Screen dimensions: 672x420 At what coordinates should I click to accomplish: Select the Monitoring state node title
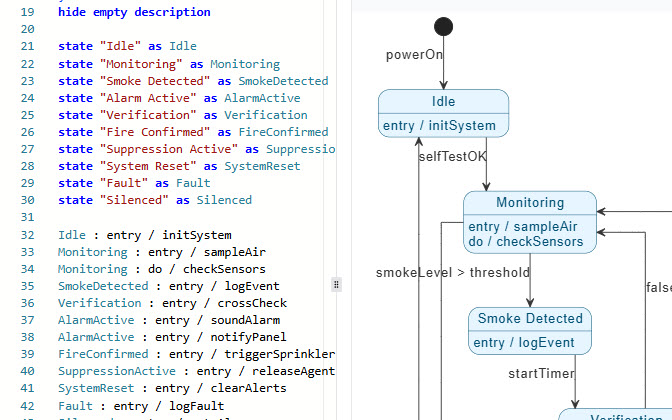click(530, 202)
